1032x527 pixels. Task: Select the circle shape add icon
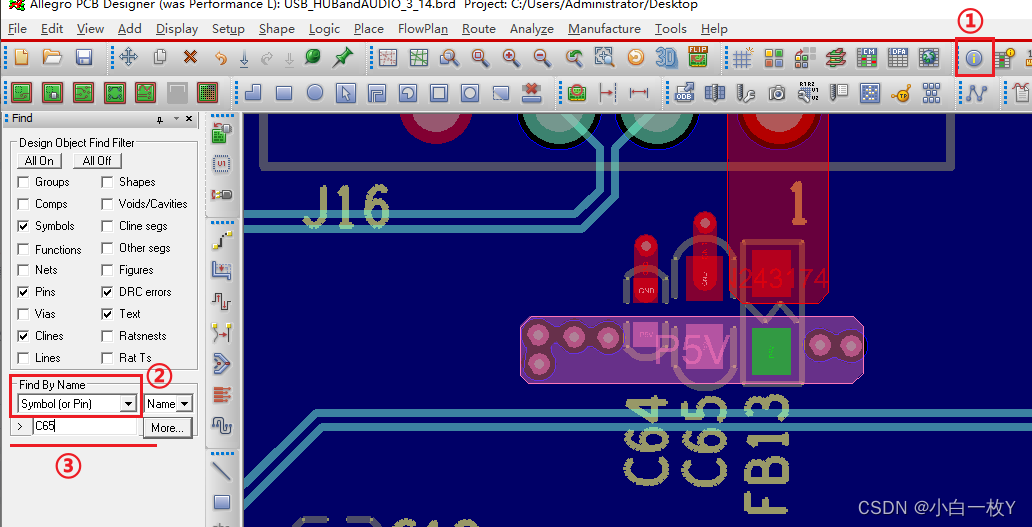pyautogui.click(x=315, y=93)
